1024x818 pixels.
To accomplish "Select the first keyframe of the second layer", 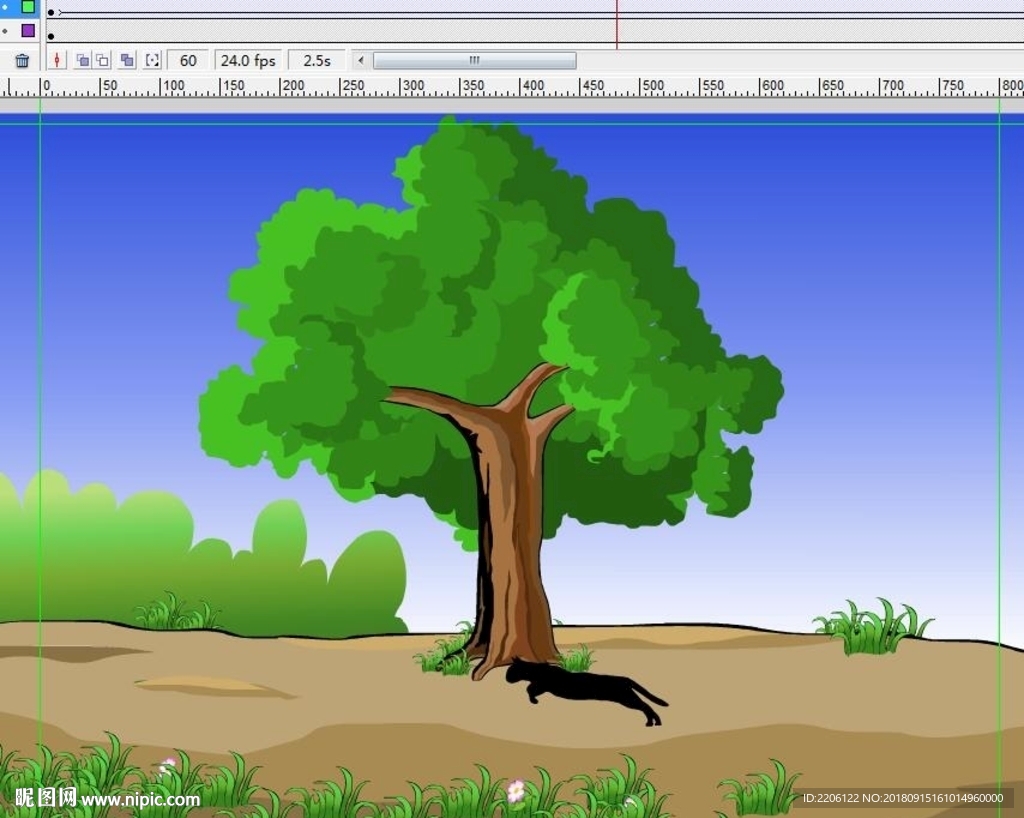I will [51, 36].
